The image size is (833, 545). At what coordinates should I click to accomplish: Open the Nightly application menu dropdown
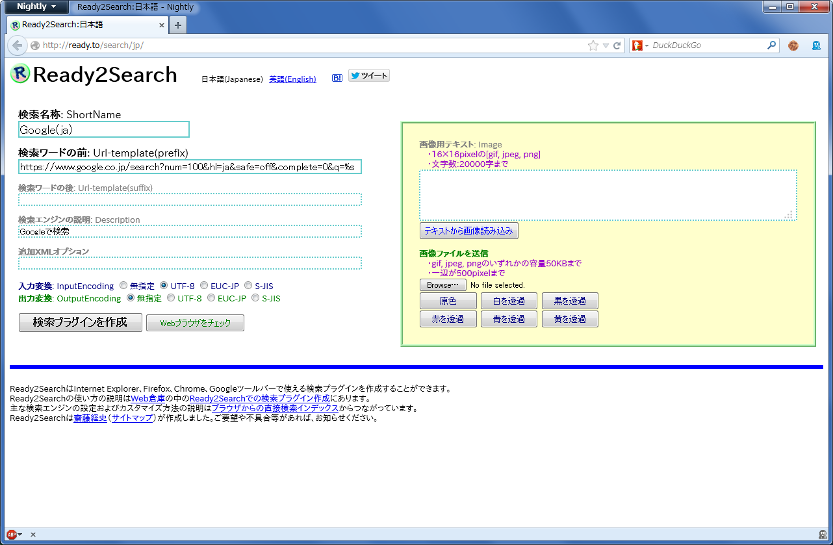click(36, 7)
